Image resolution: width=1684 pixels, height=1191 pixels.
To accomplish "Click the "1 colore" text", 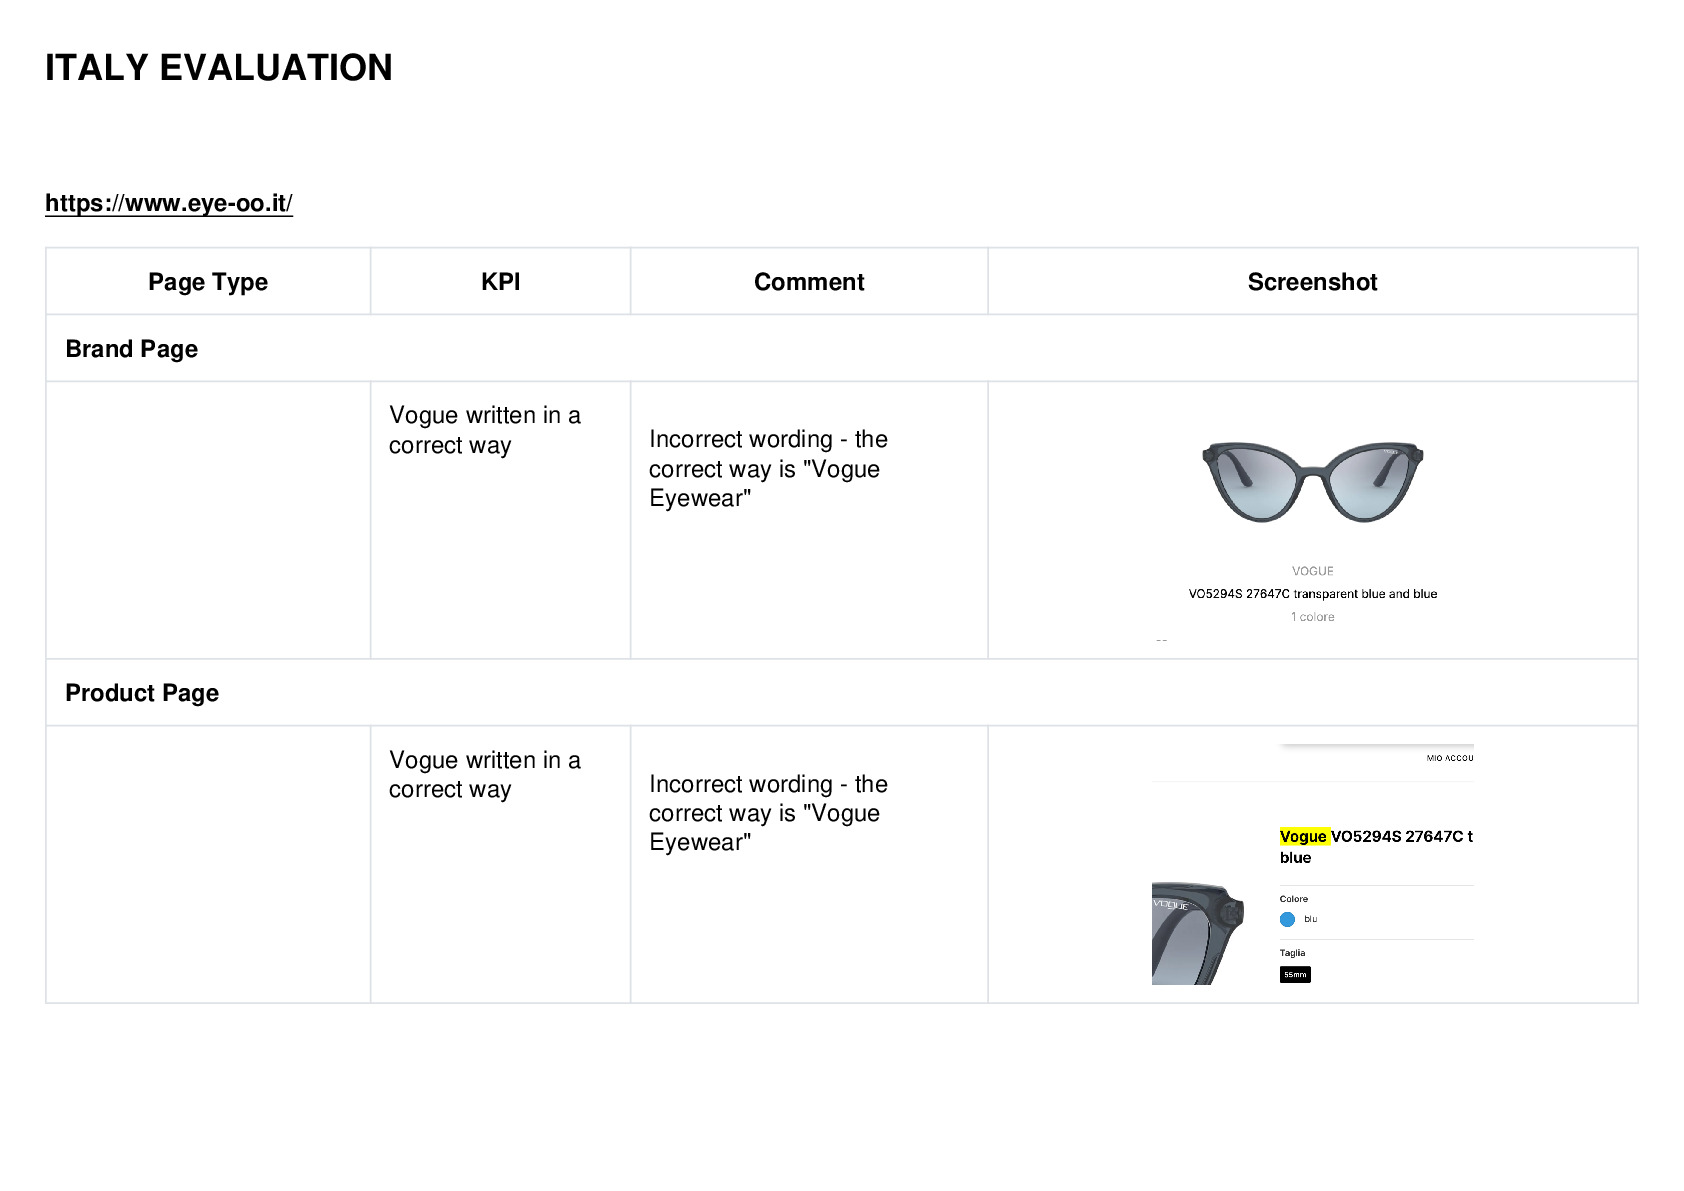I will 1312,617.
